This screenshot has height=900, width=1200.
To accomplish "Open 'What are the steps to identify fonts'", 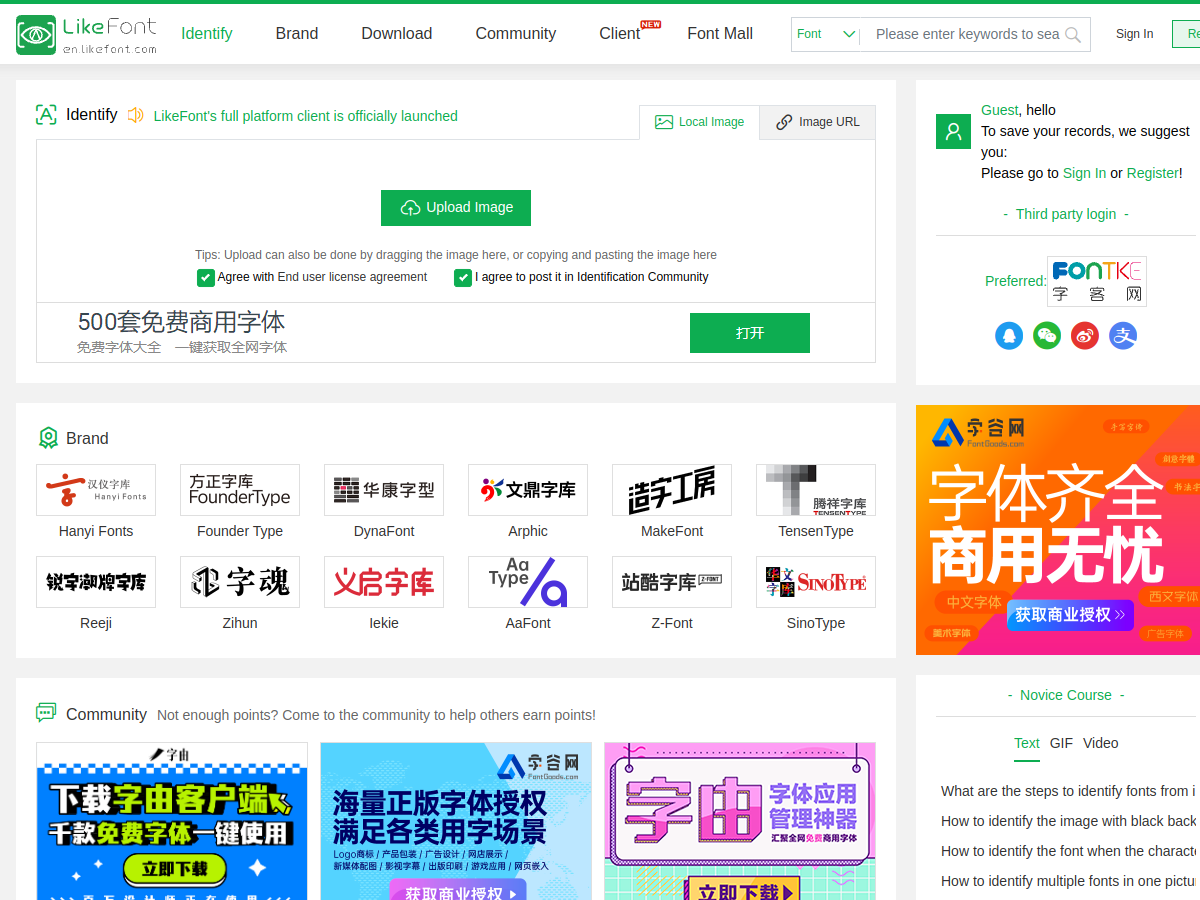I will [x=1070, y=791].
